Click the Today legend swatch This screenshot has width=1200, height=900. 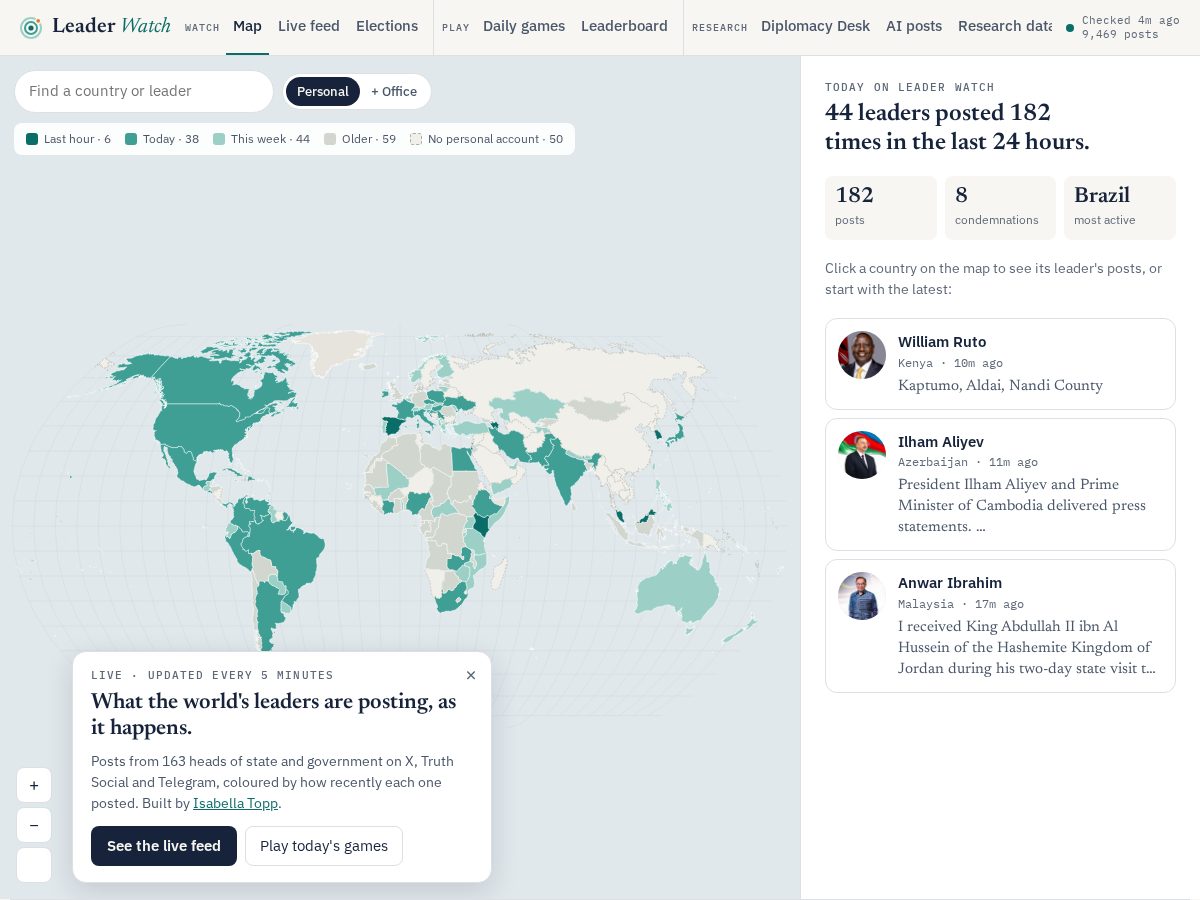tap(131, 139)
